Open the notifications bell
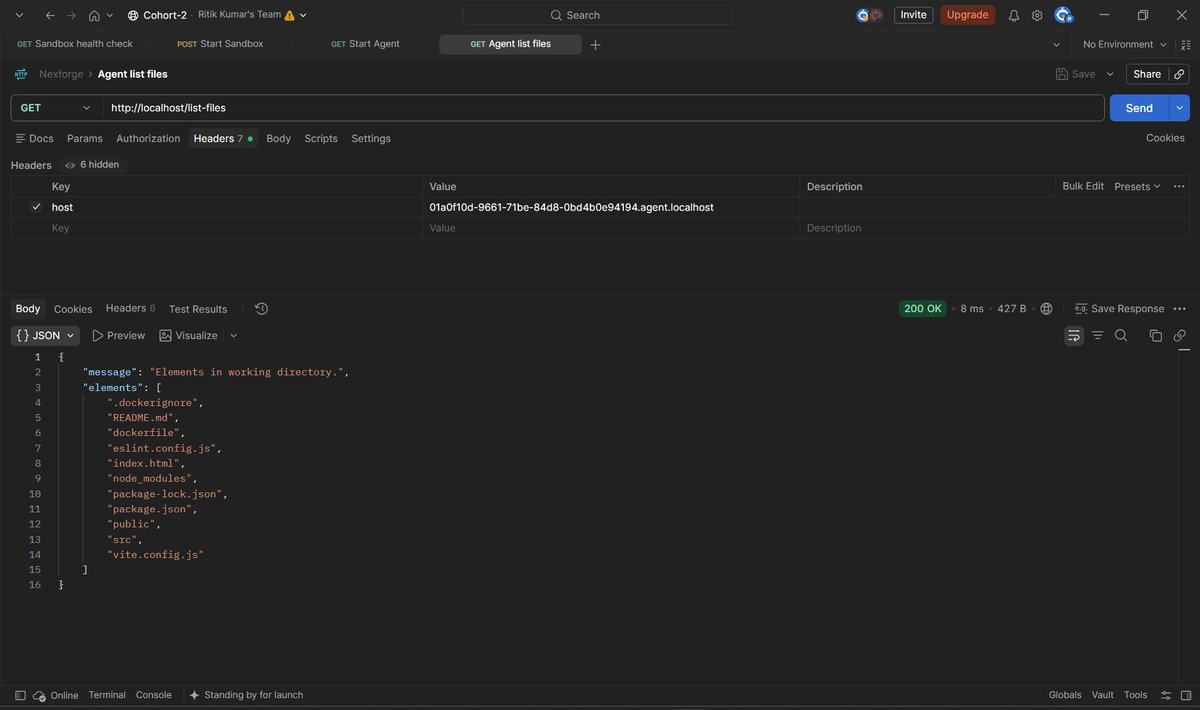Image resolution: width=1200 pixels, height=710 pixels. point(1014,15)
